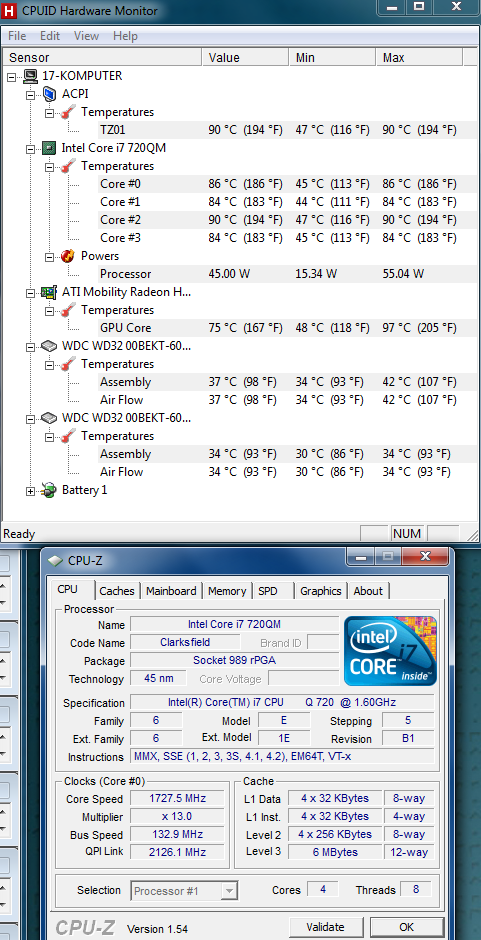
Task: Collapse the Powers node under Intel Core
Action: 50,257
